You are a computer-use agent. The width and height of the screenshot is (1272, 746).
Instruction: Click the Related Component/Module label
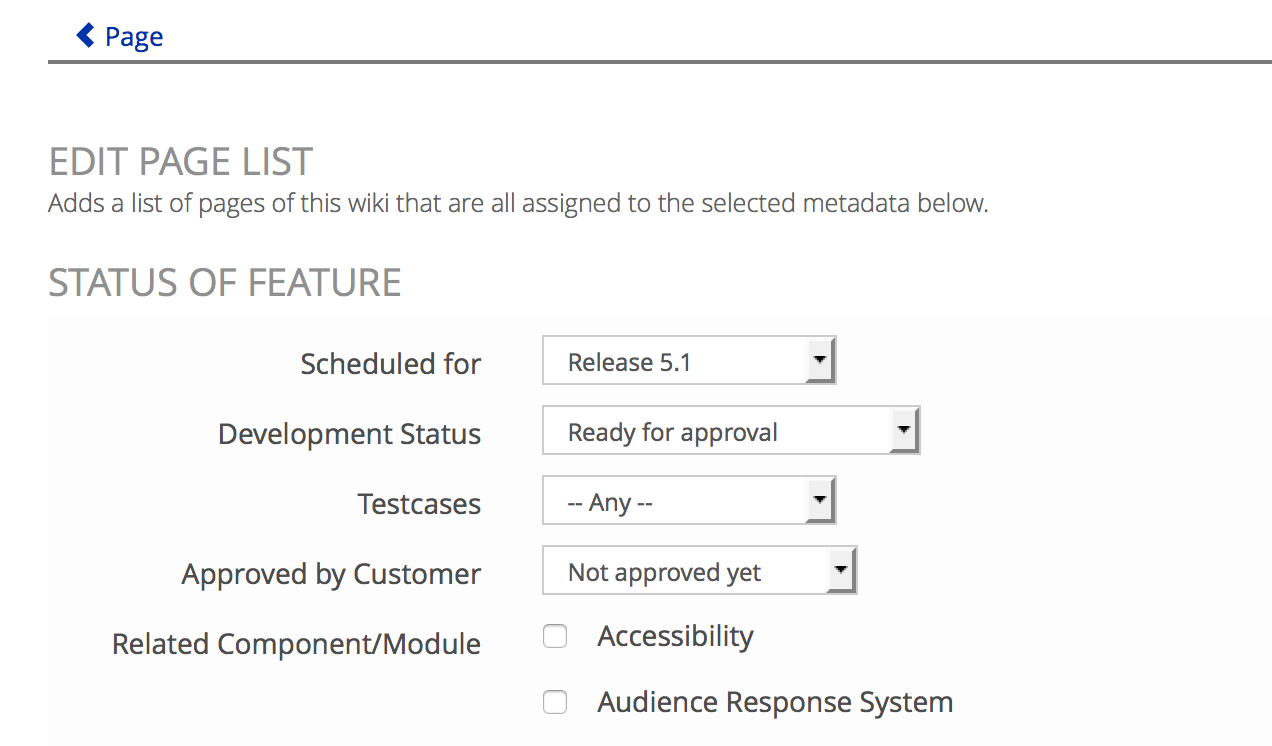click(x=297, y=644)
